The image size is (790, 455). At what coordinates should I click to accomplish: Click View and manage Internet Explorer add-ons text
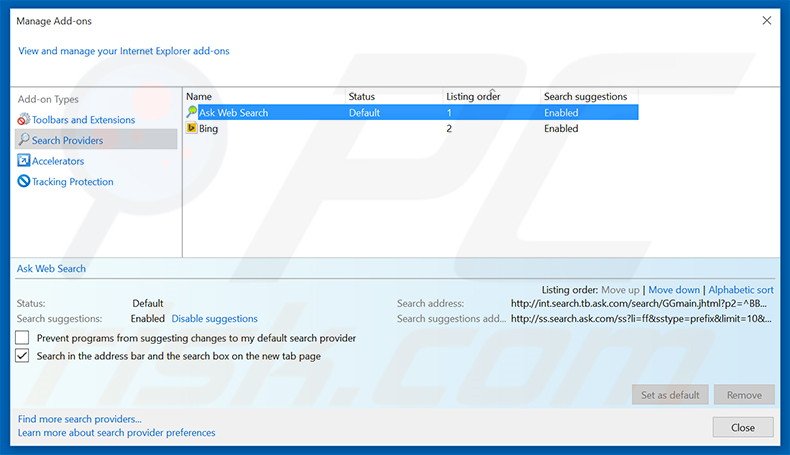coord(124,51)
